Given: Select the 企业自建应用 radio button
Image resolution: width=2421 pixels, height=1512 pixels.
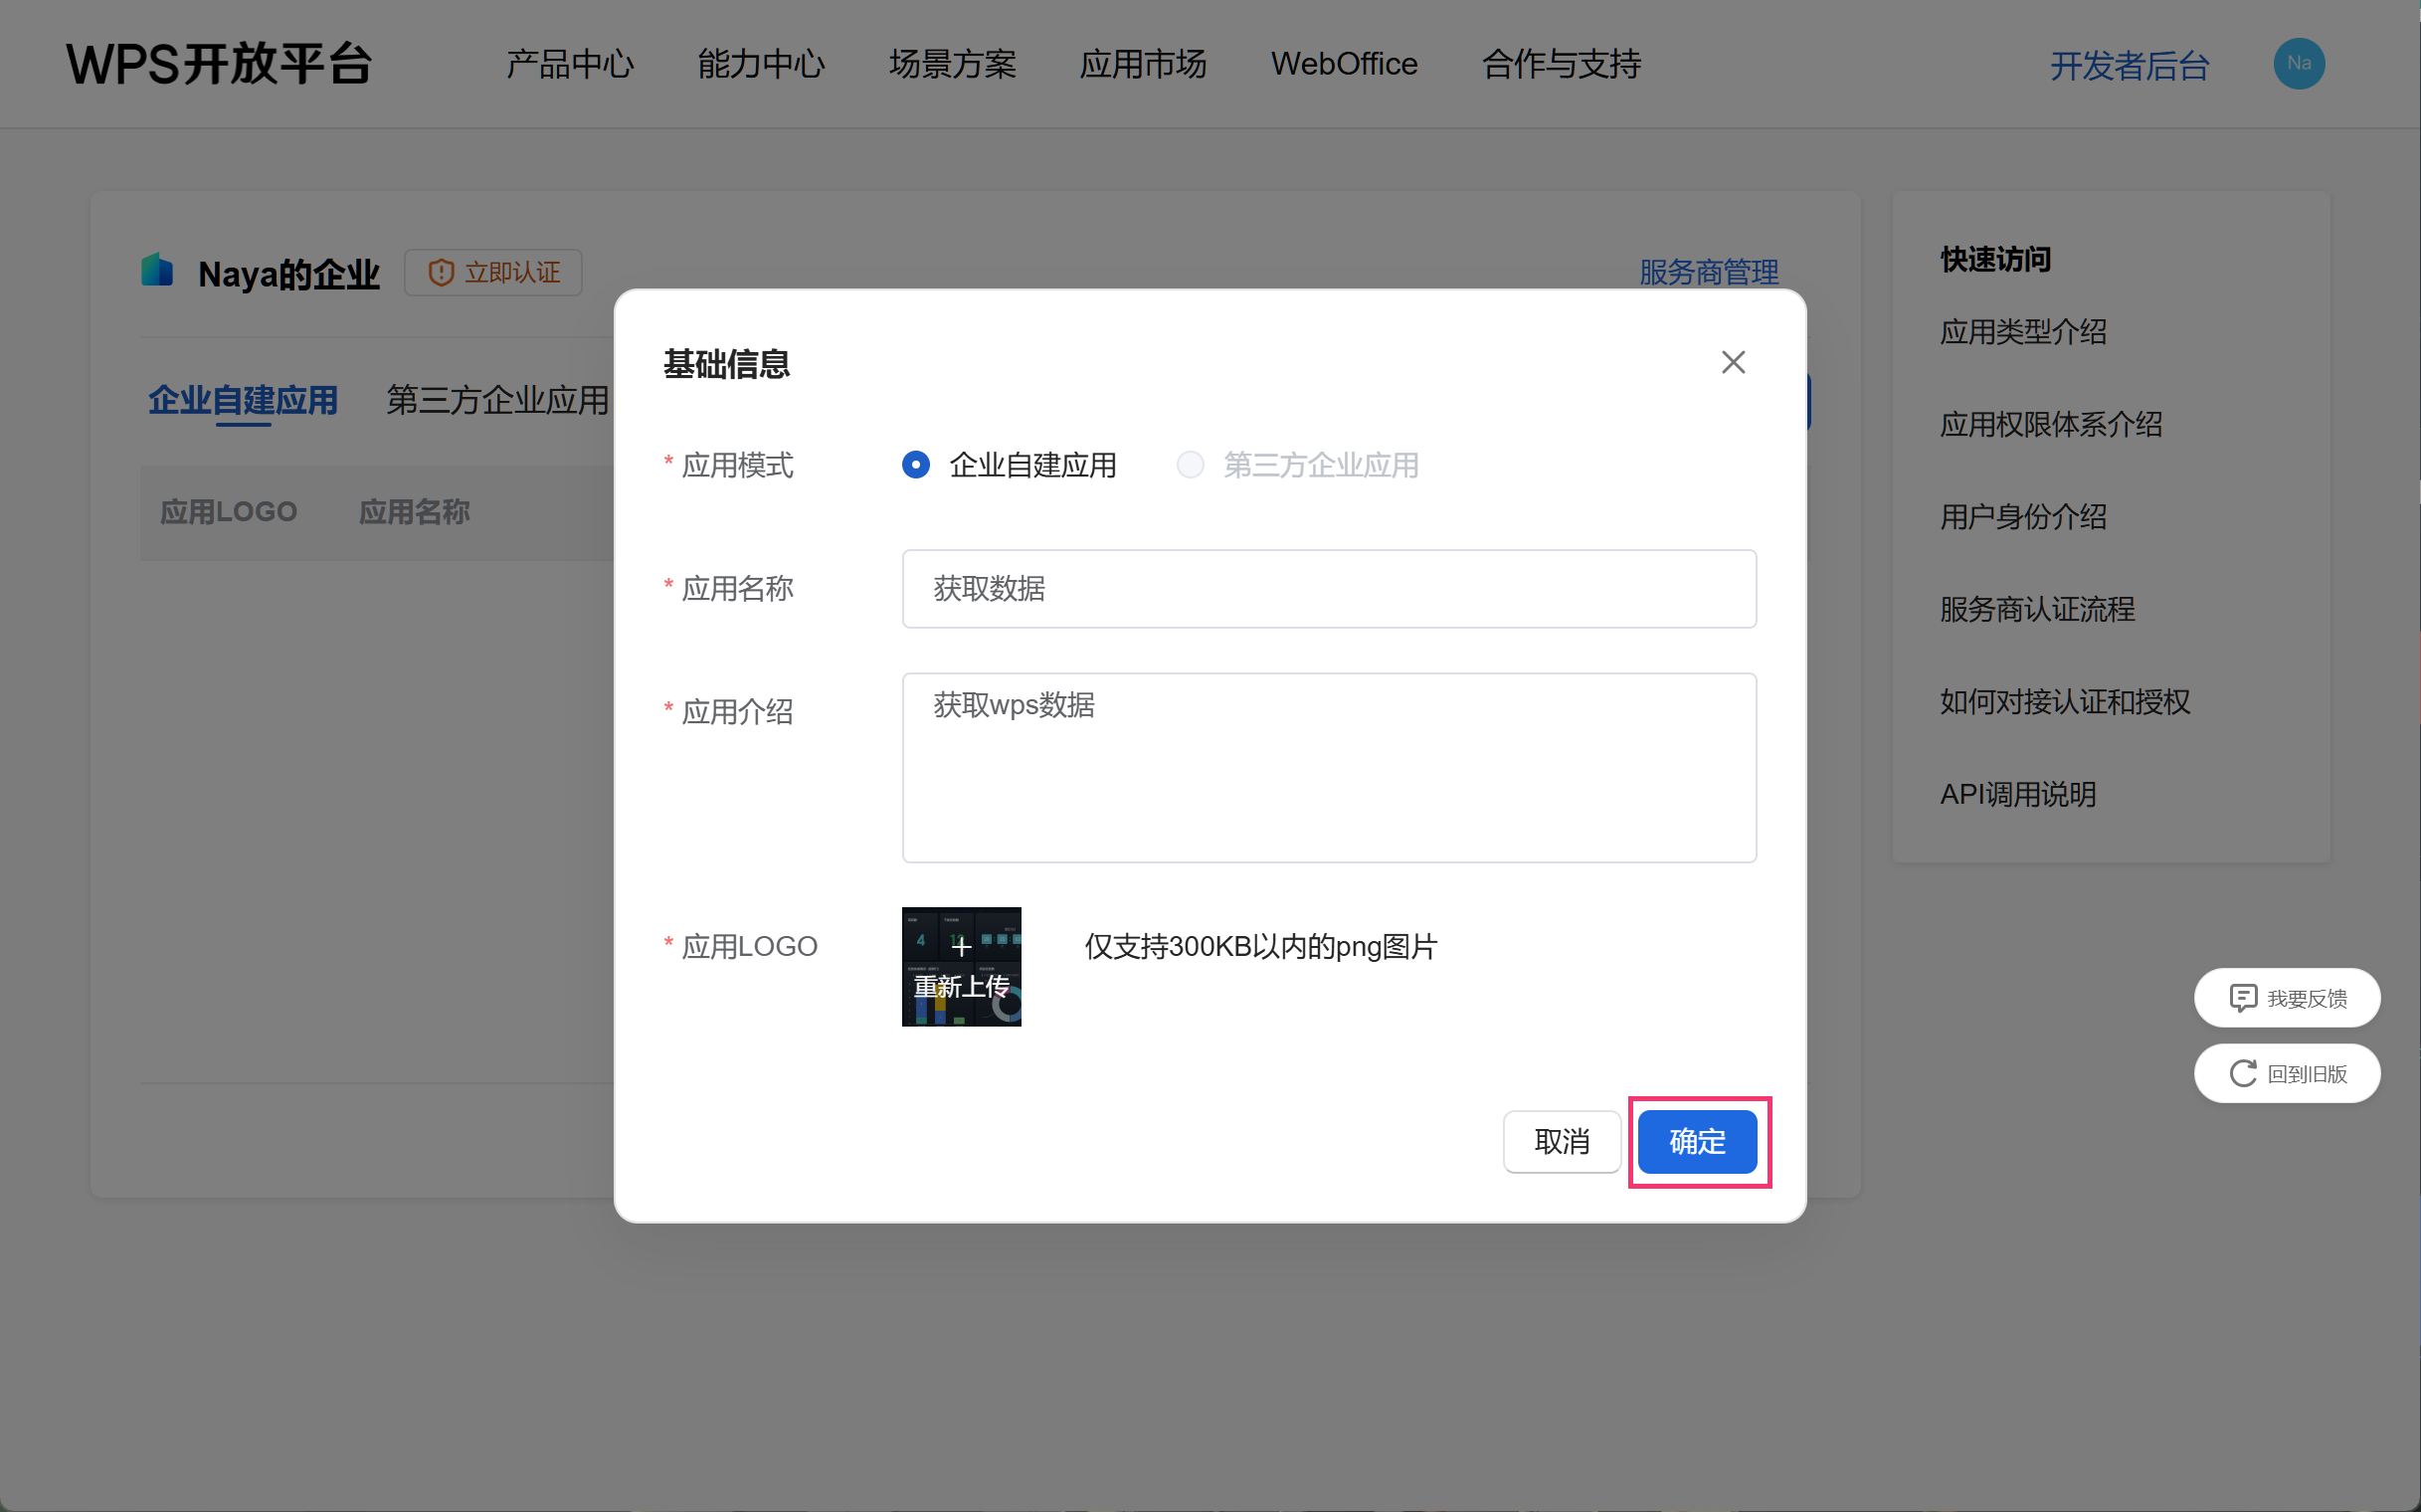Looking at the screenshot, I should pyautogui.click(x=915, y=465).
